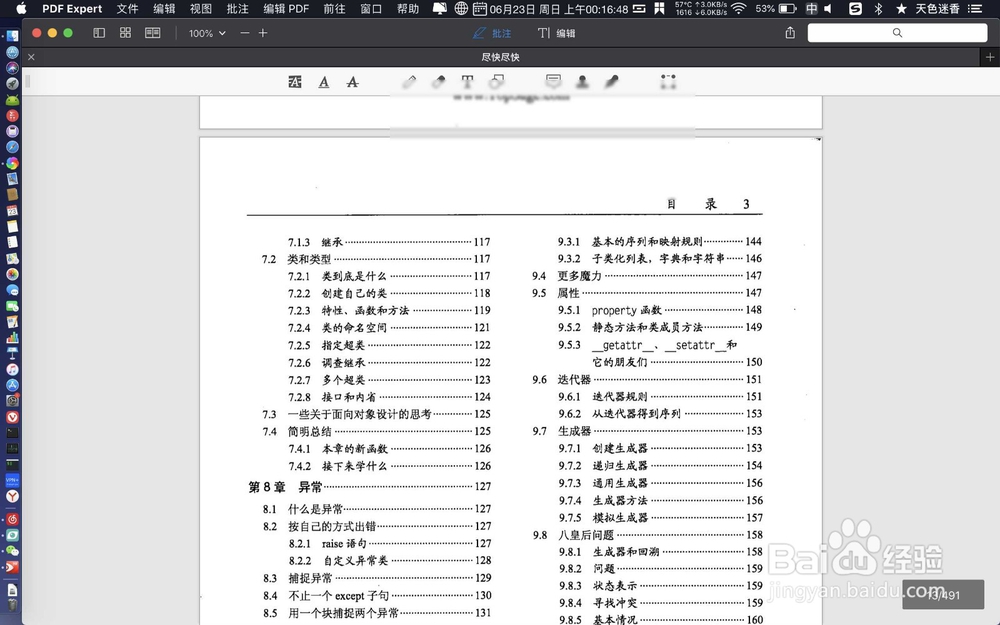1000x625 pixels.
Task: Click the 7.4 简明总结 entry
Action: click(376, 432)
